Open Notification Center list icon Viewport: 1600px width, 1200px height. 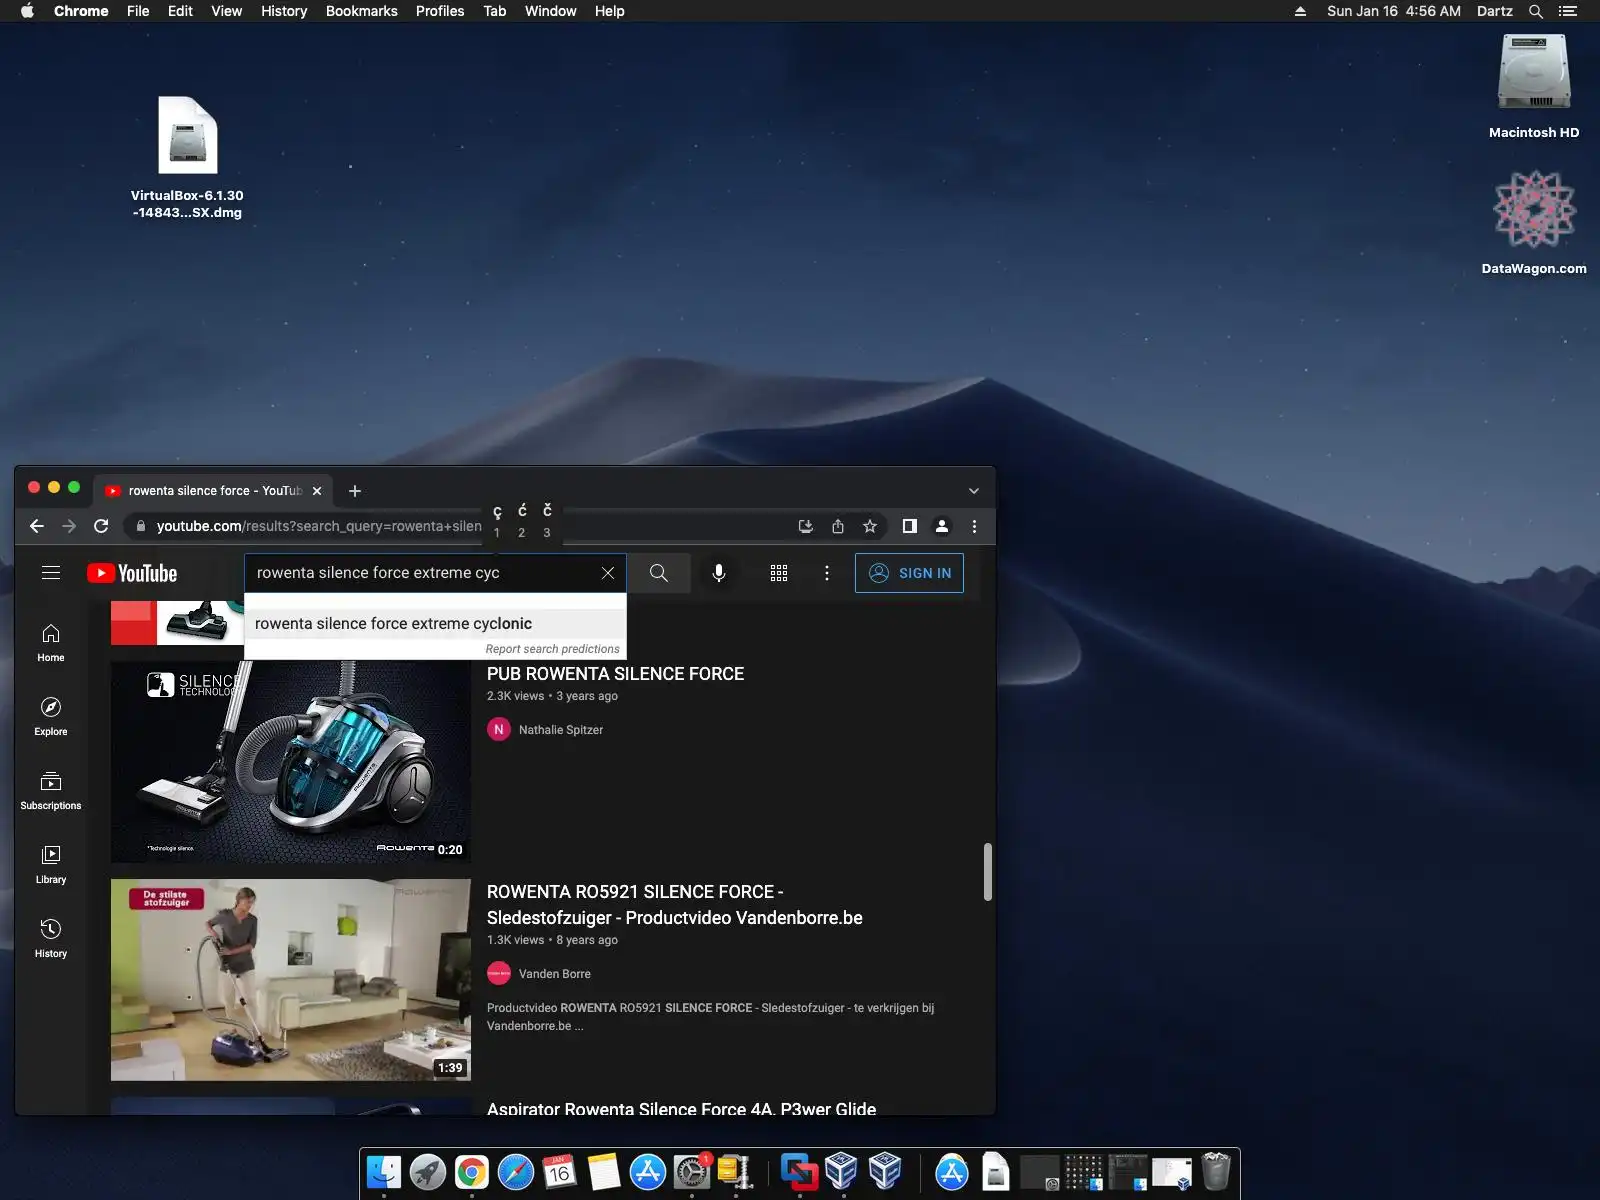click(1568, 11)
